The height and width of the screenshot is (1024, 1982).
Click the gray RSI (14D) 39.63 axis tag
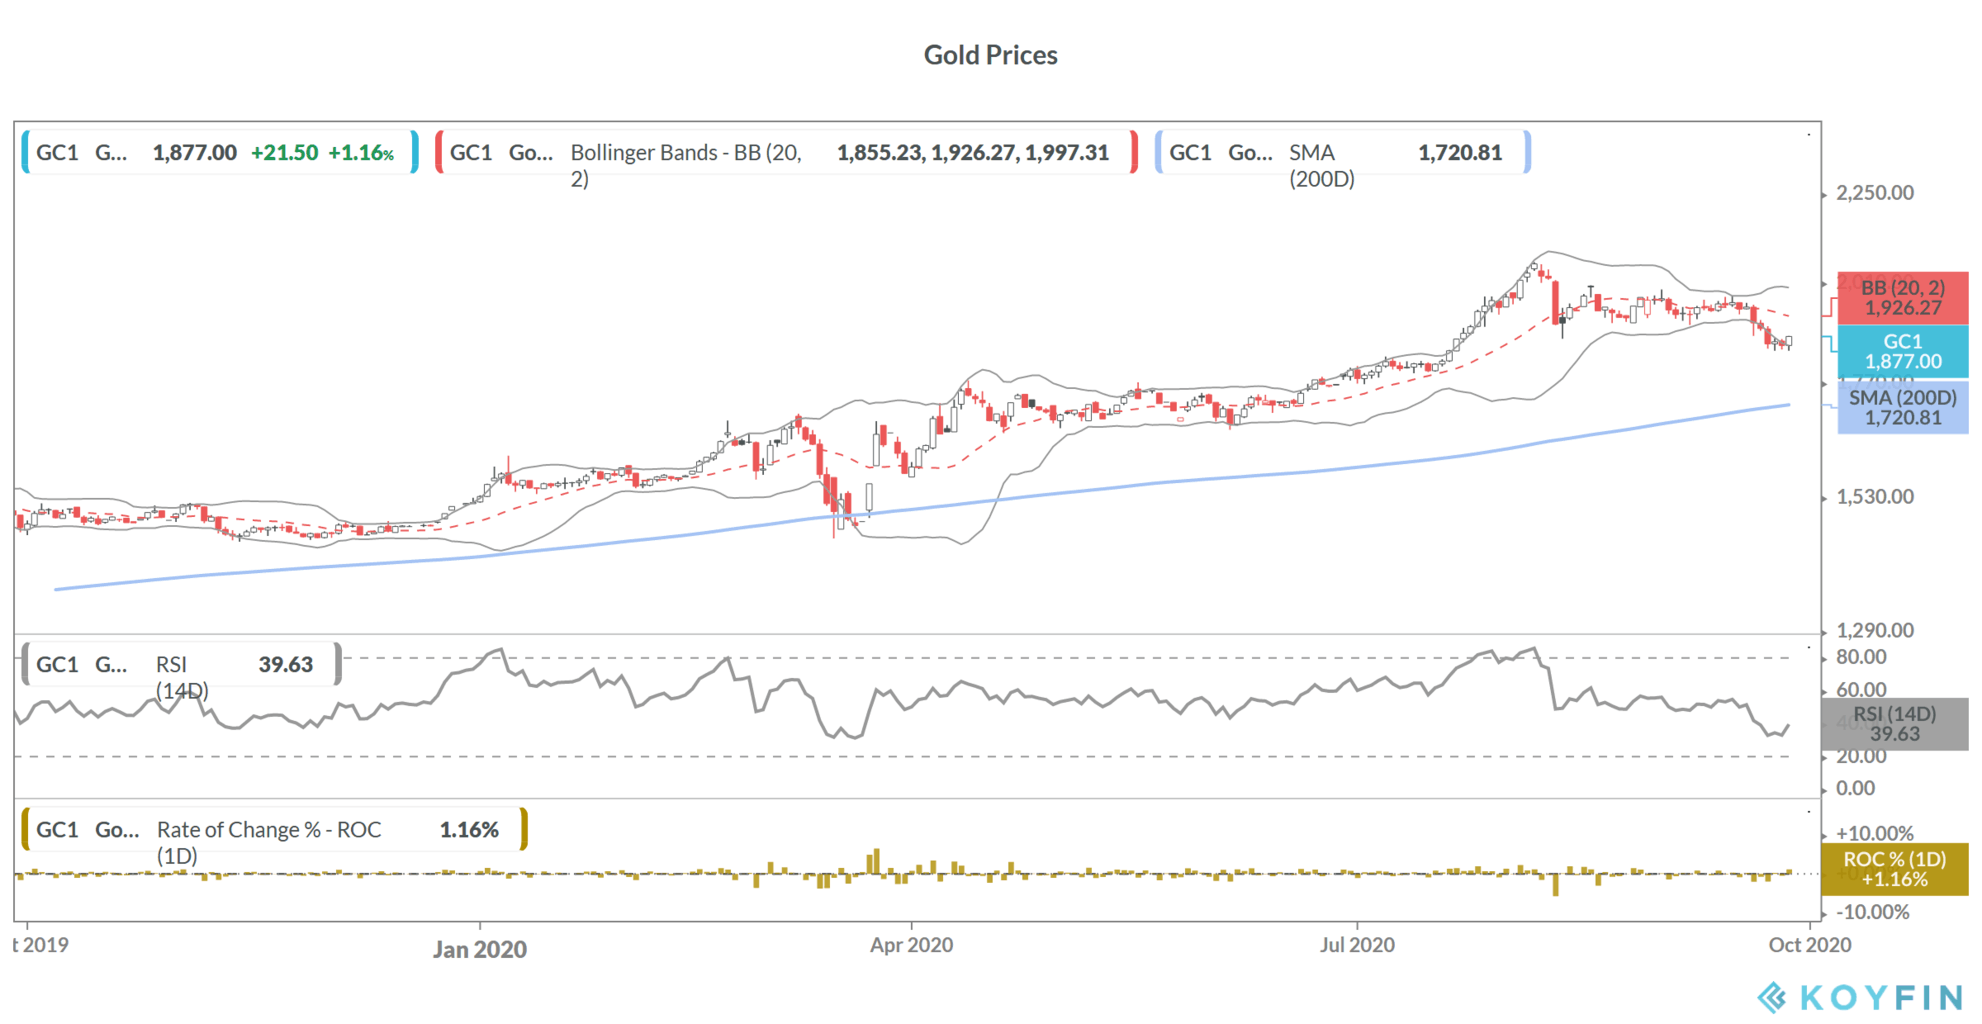tap(1894, 723)
